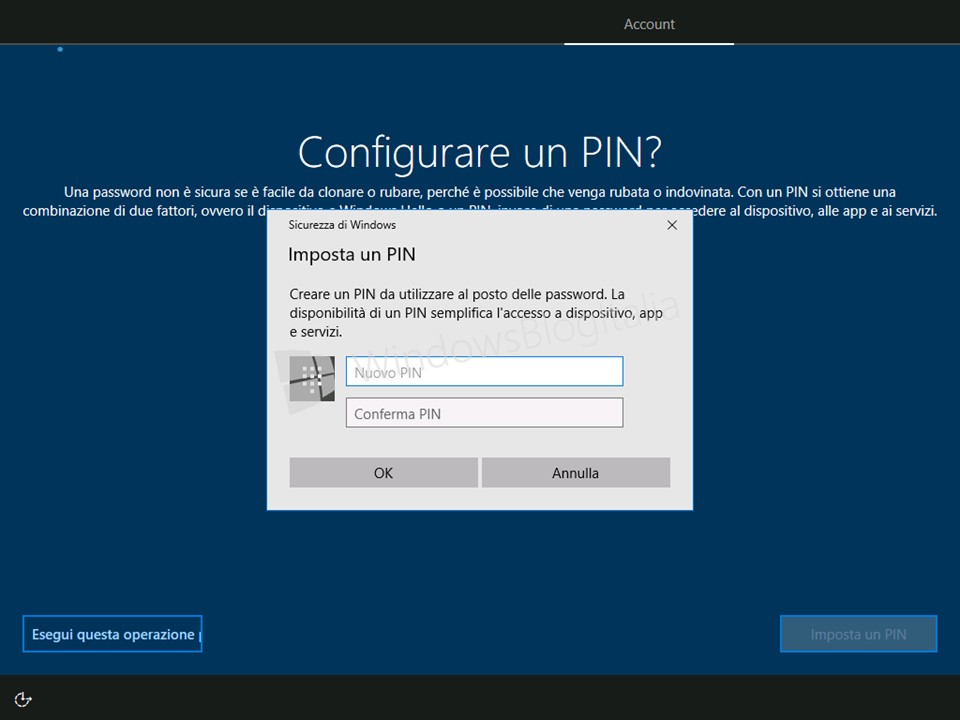Click the Imposta un PIN dialog title
This screenshot has height=720, width=960.
click(x=352, y=254)
